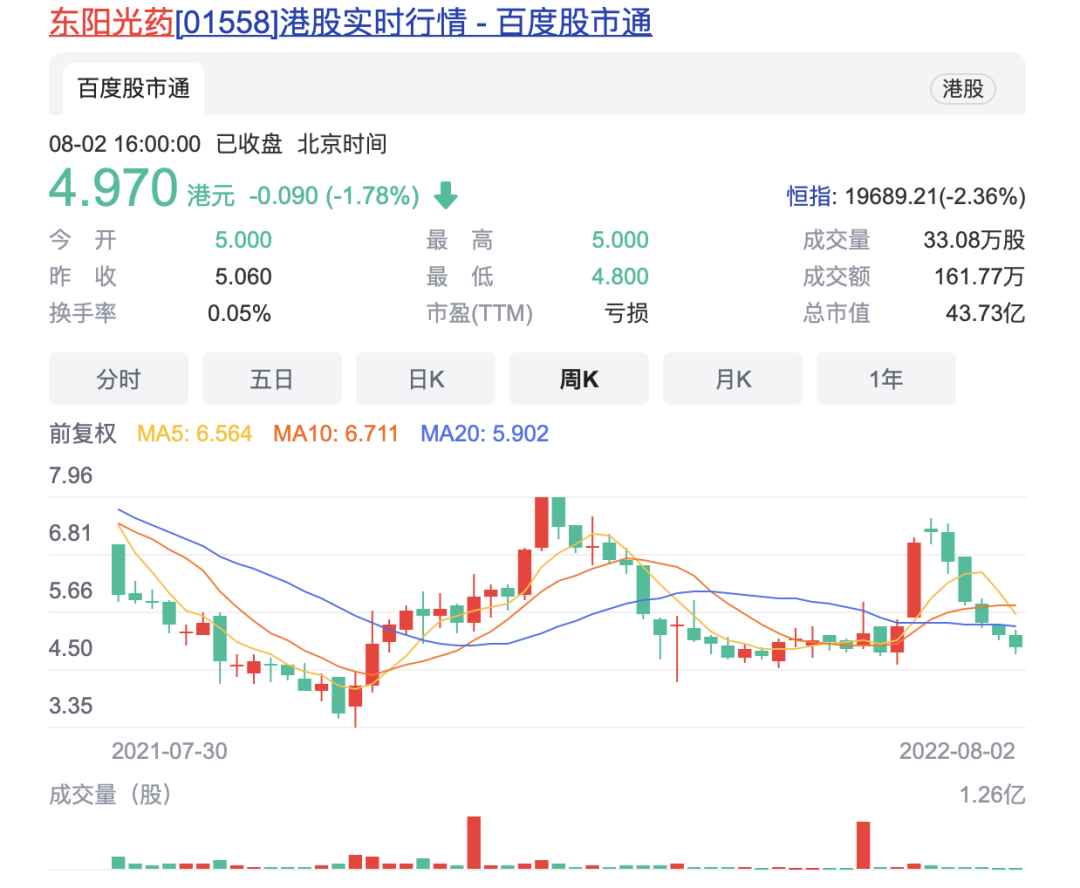The image size is (1080, 888).
Task: Click the orange MA10 indicator label
Action: [336, 434]
